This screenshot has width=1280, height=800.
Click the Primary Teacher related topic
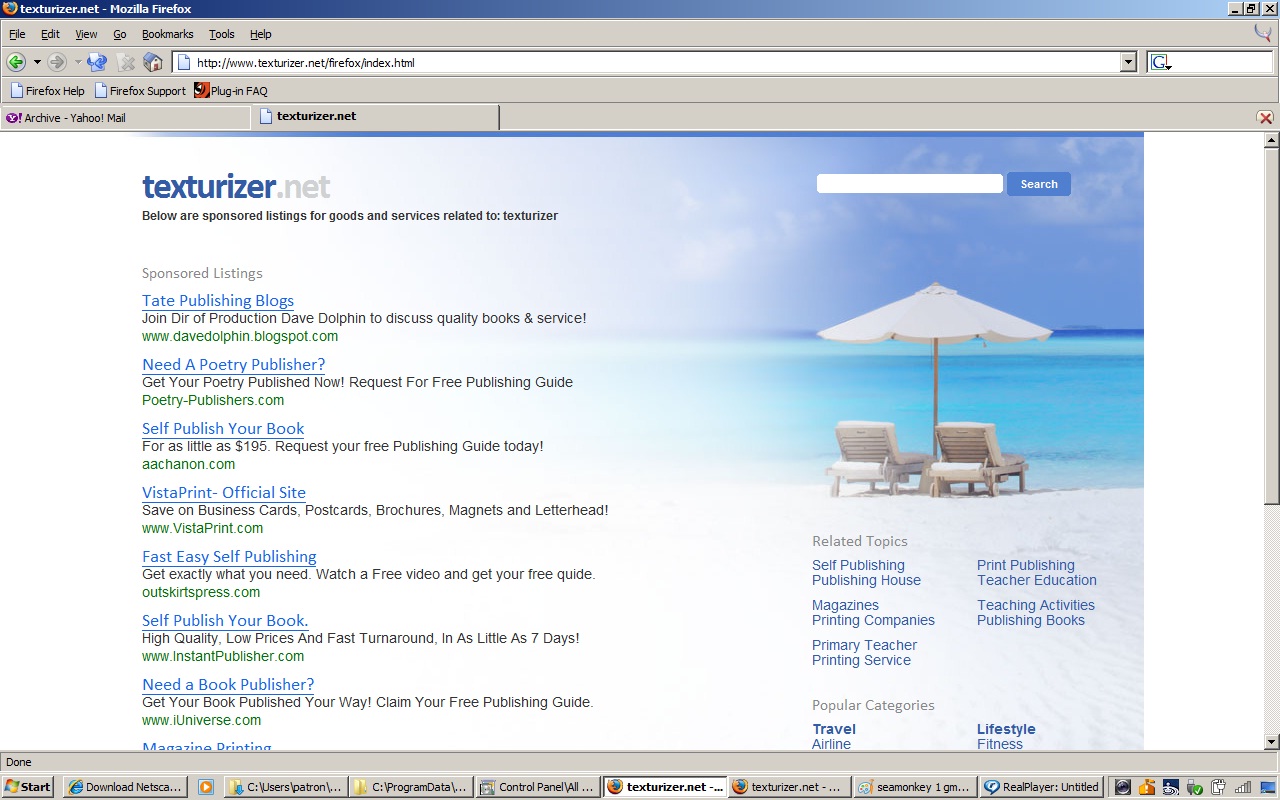tap(864, 645)
